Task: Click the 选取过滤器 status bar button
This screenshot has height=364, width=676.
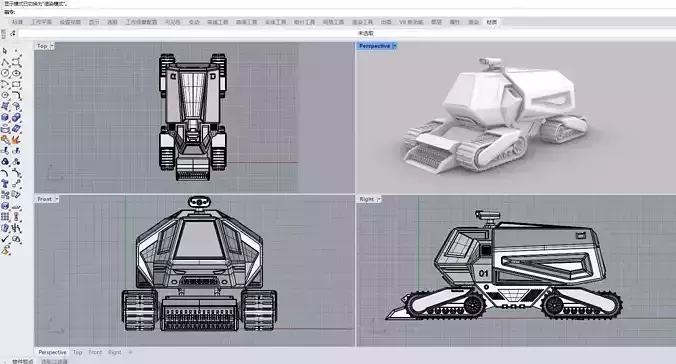Action: [x=54, y=361]
